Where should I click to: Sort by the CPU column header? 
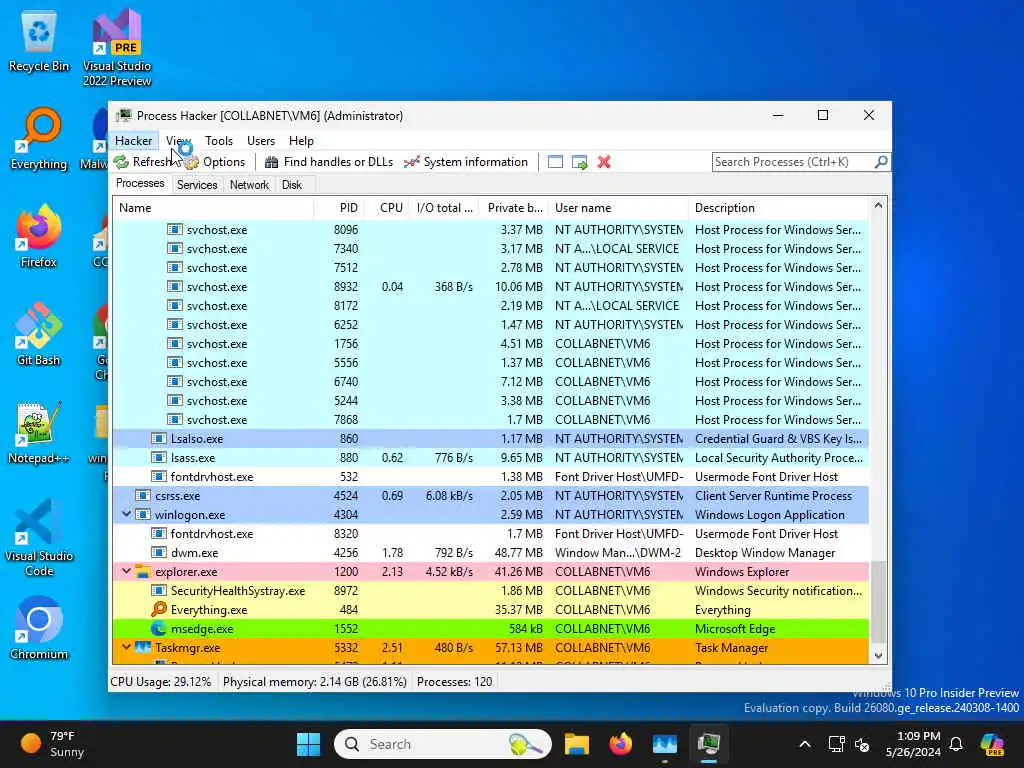[386, 208]
